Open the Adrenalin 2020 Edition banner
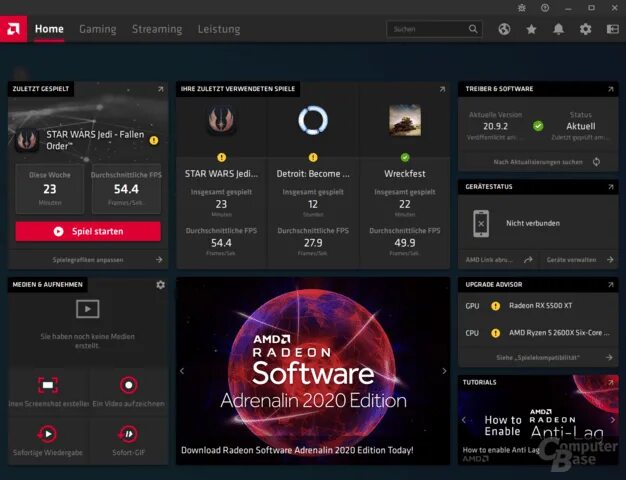 click(x=313, y=371)
